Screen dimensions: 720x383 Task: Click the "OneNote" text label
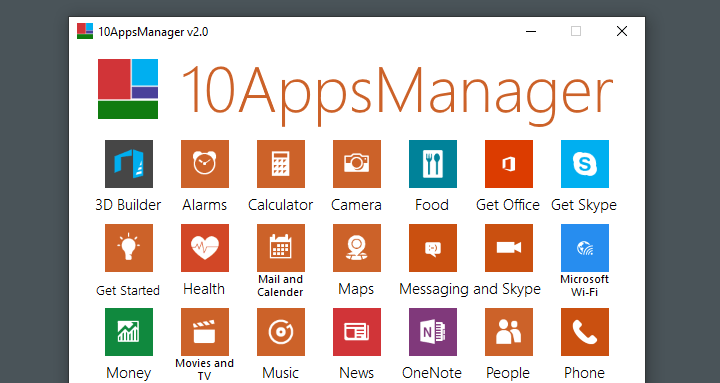tap(432, 373)
